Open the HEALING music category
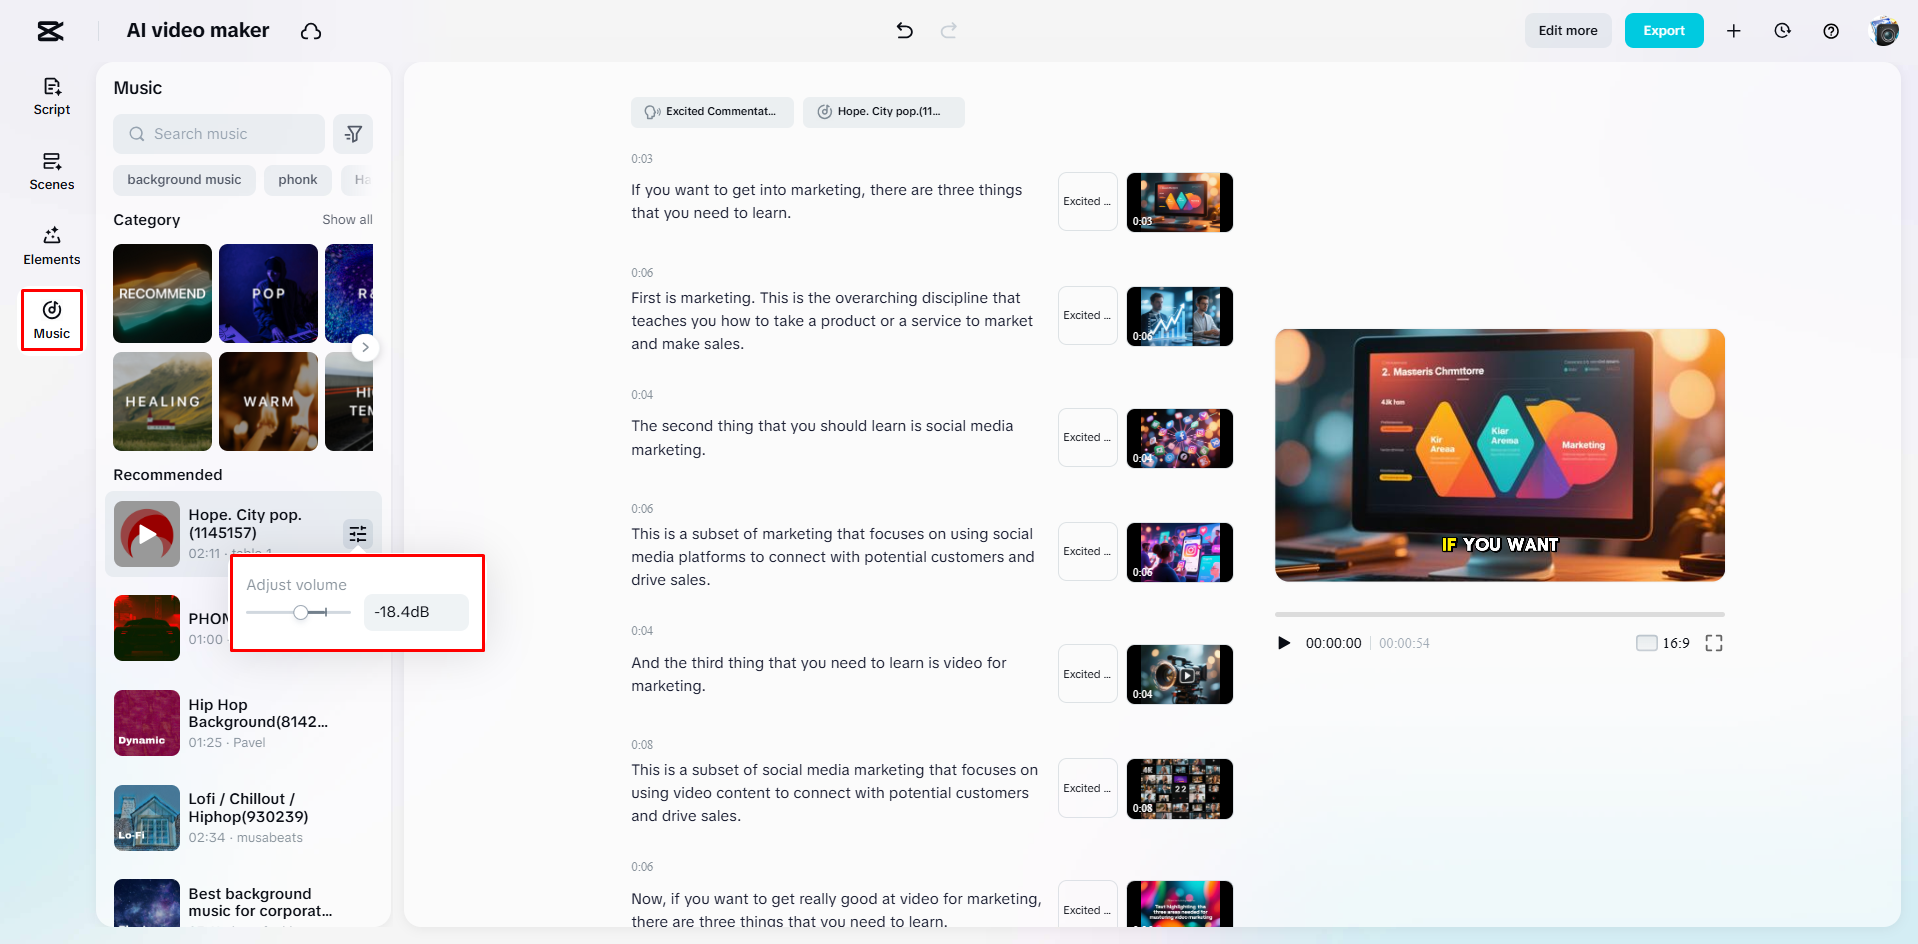The height and width of the screenshot is (944, 1918). click(x=162, y=401)
